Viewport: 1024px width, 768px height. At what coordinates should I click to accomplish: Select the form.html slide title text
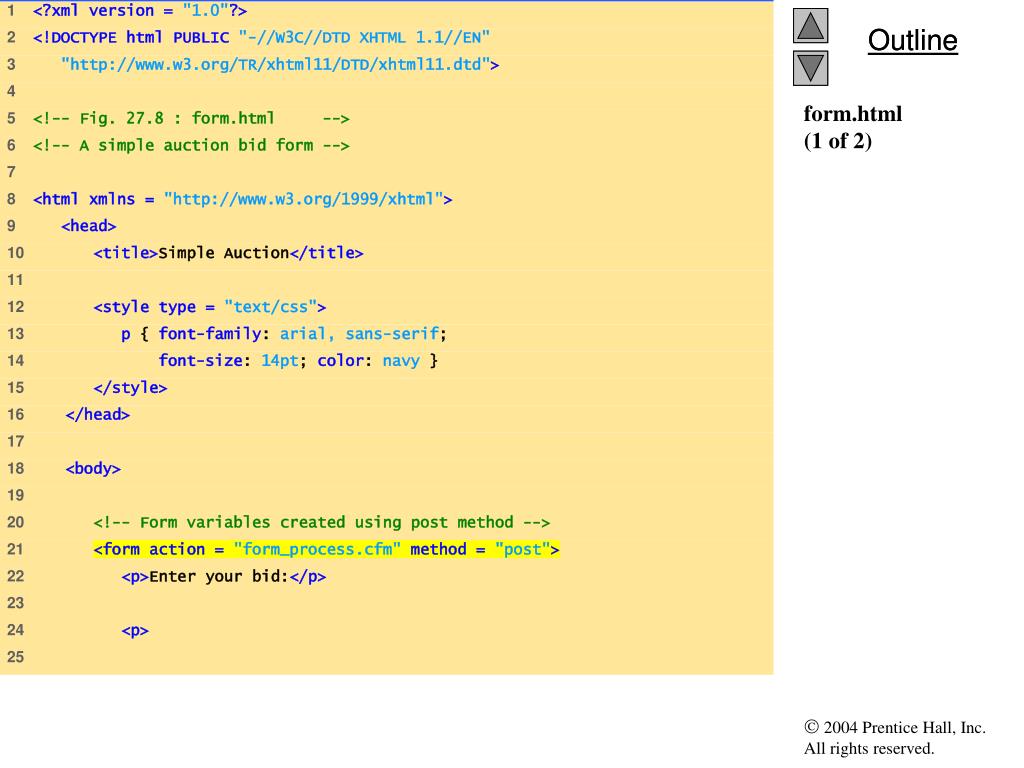coord(852,114)
